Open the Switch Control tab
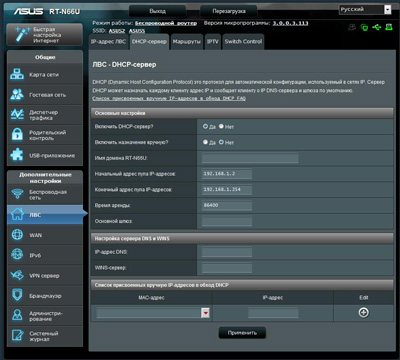Viewport: 400px width, 360px height. pos(243,42)
